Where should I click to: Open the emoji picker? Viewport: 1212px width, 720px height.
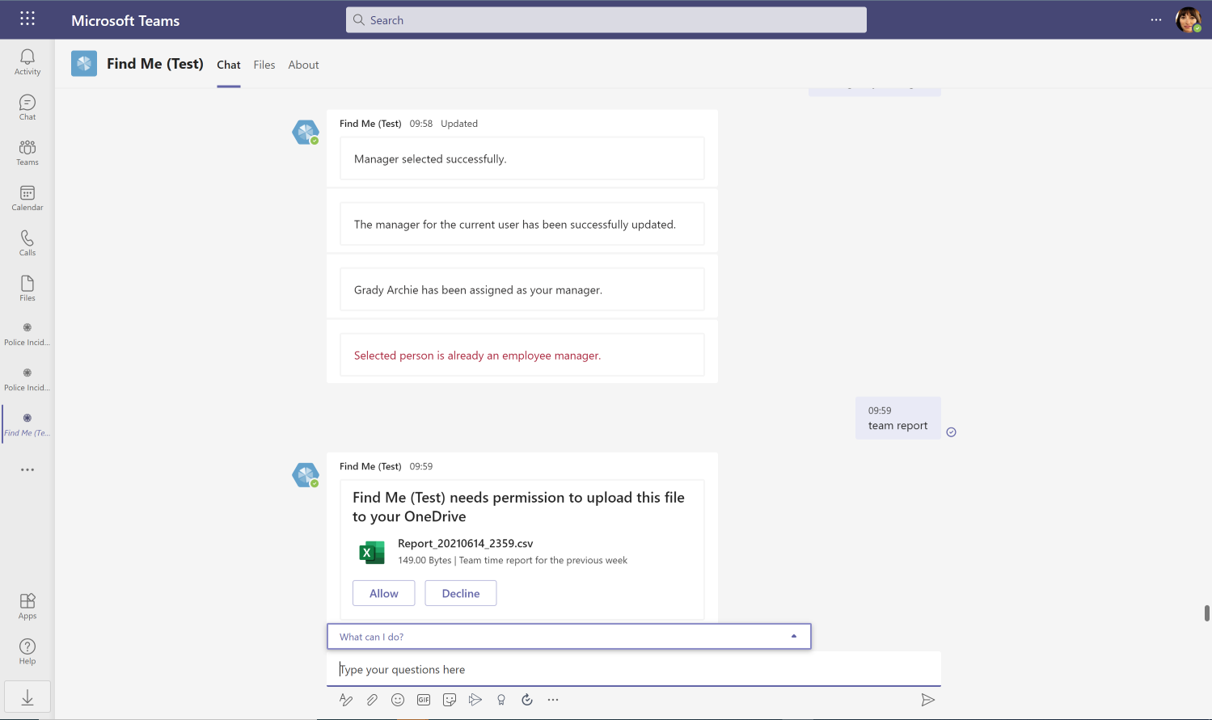click(x=398, y=700)
